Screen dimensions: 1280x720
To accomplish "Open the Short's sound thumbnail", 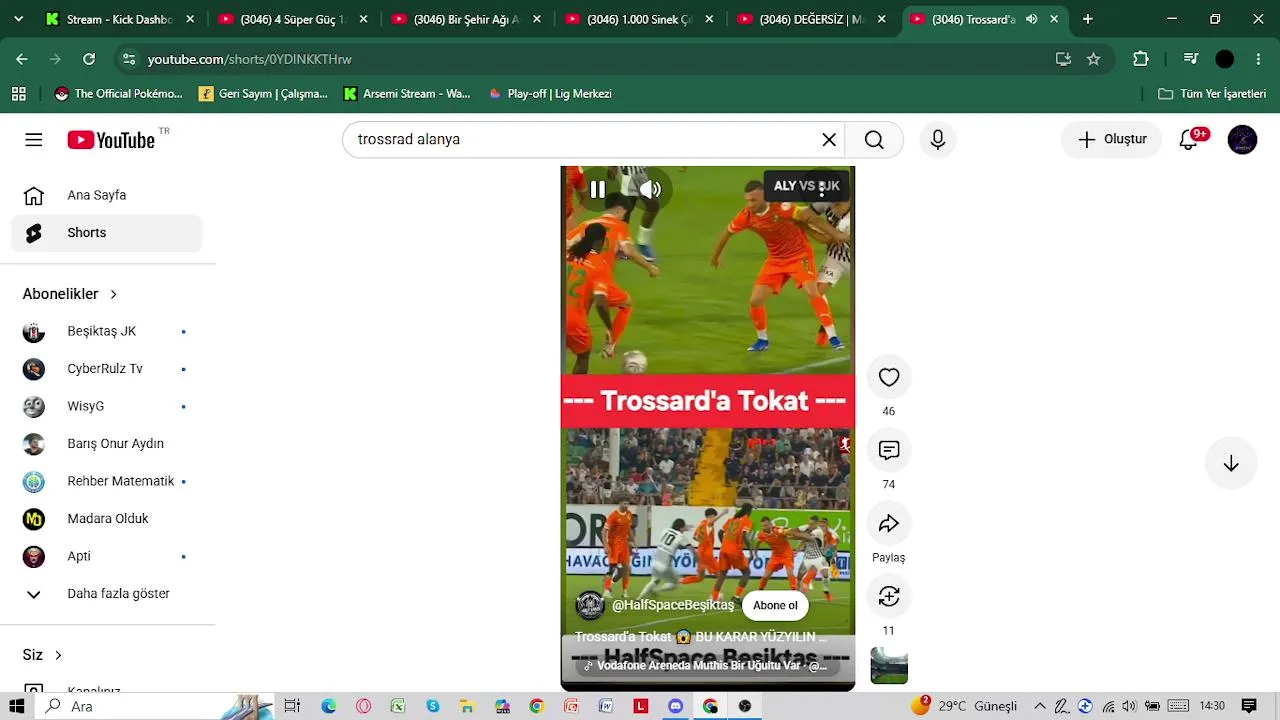I will (x=889, y=666).
